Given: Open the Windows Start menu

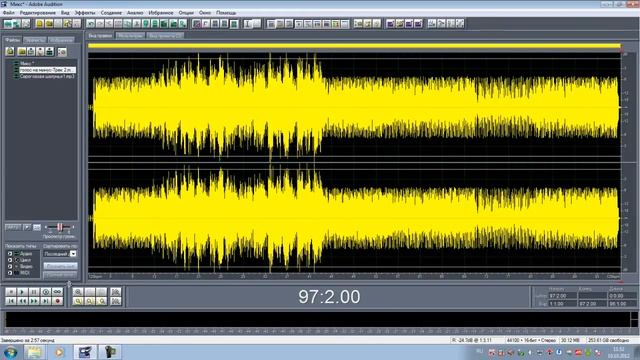Looking at the screenshot, I should pyautogui.click(x=10, y=352).
